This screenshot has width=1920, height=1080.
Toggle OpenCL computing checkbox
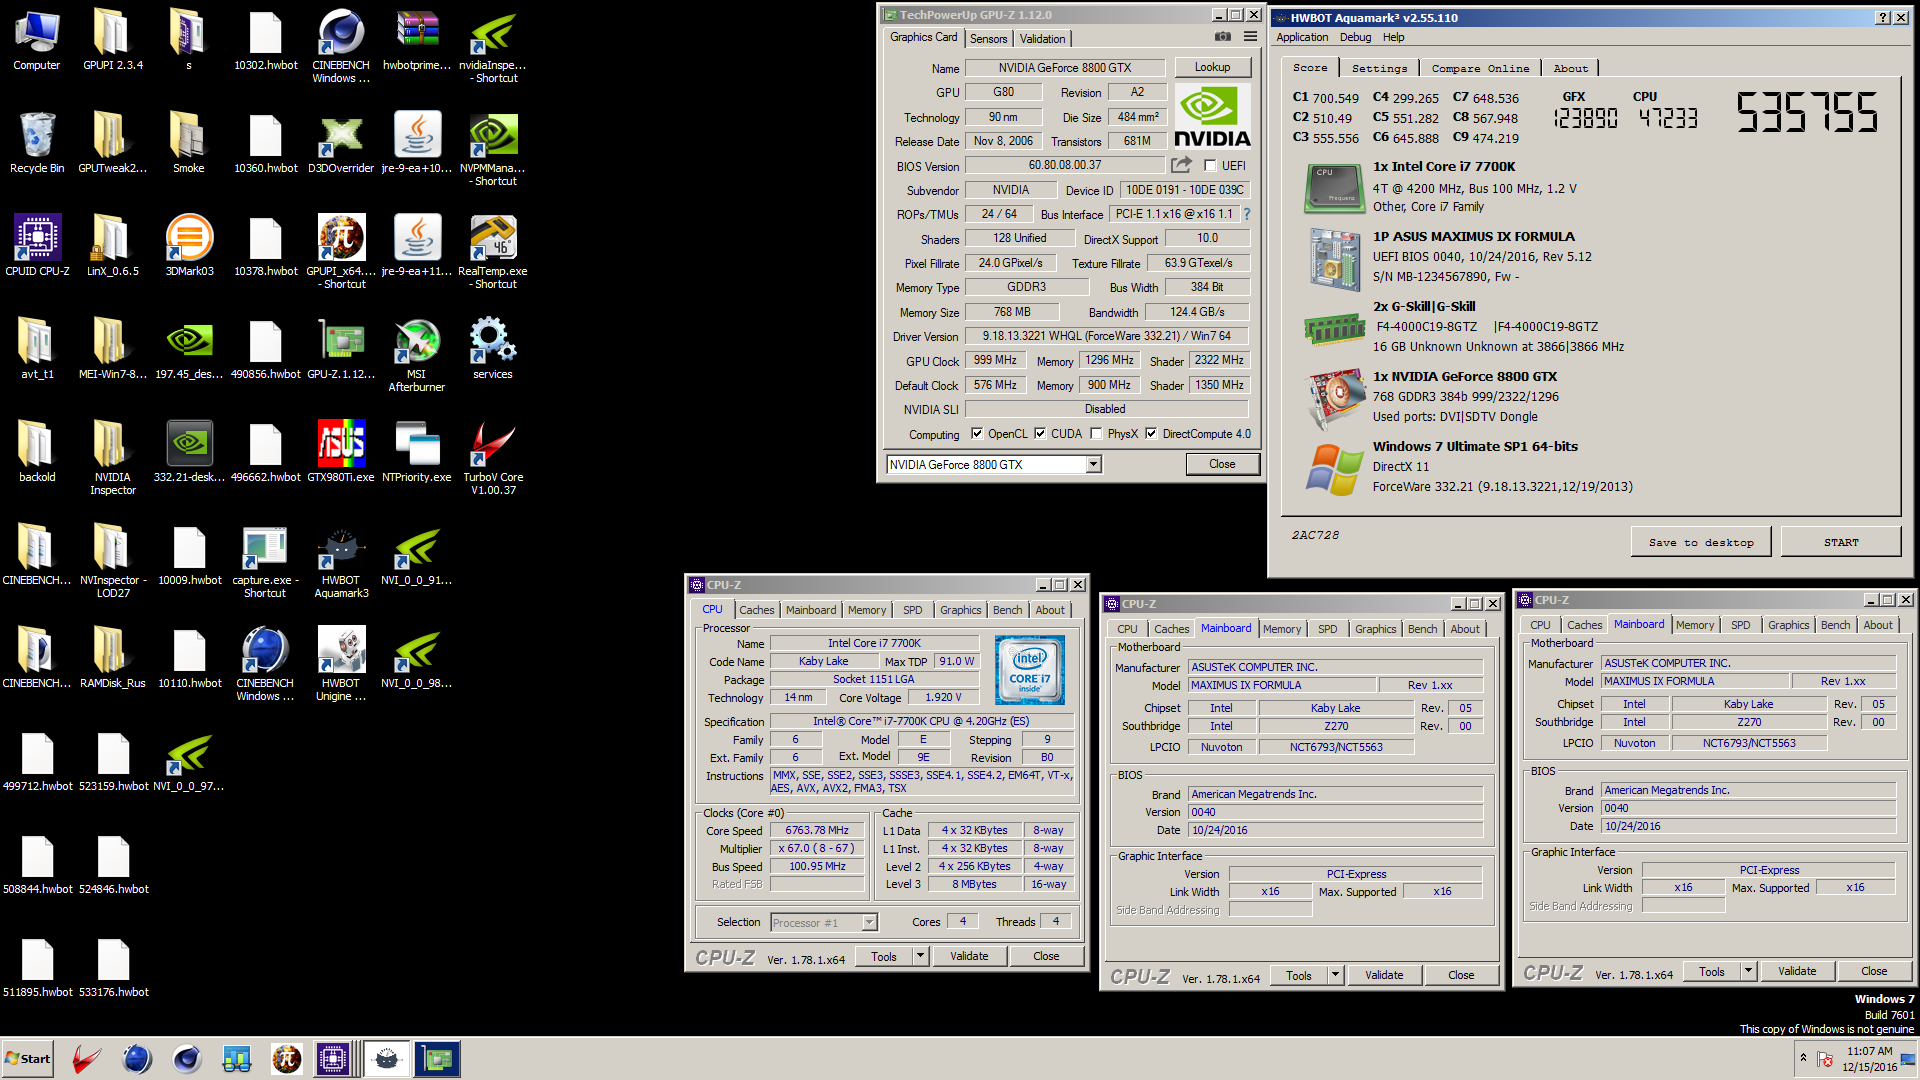tap(977, 434)
